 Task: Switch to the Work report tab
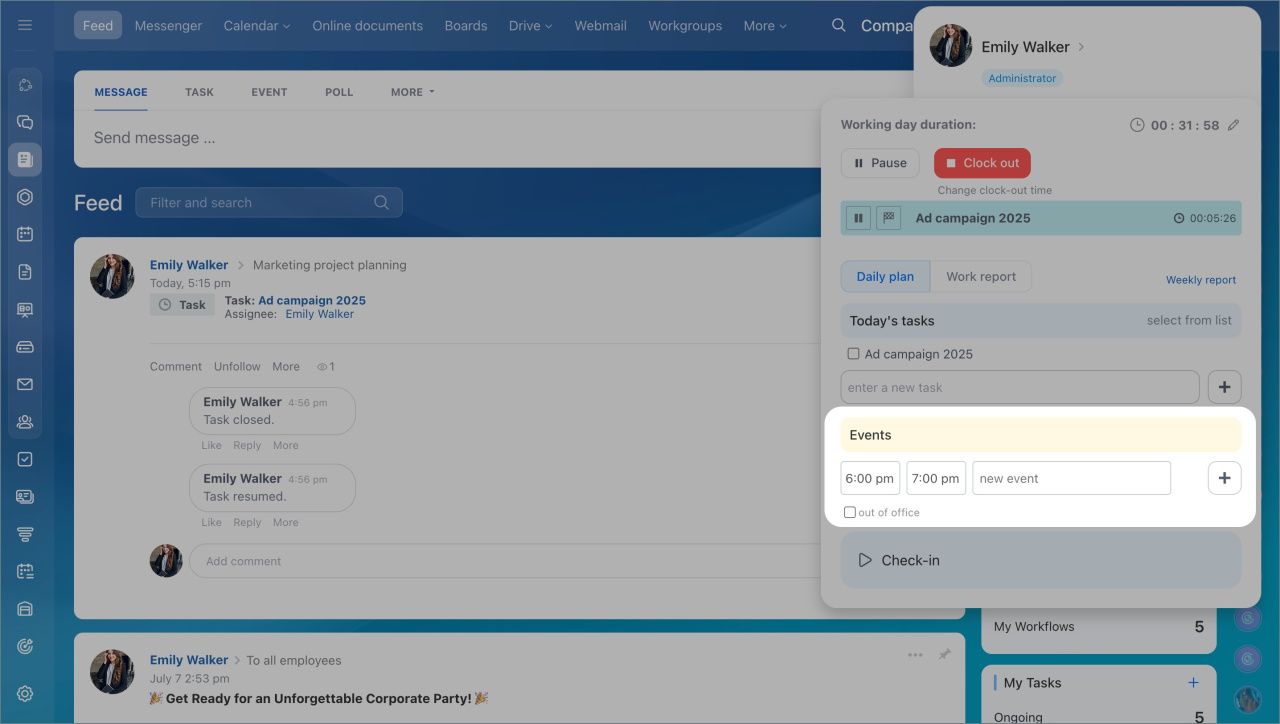pos(980,277)
